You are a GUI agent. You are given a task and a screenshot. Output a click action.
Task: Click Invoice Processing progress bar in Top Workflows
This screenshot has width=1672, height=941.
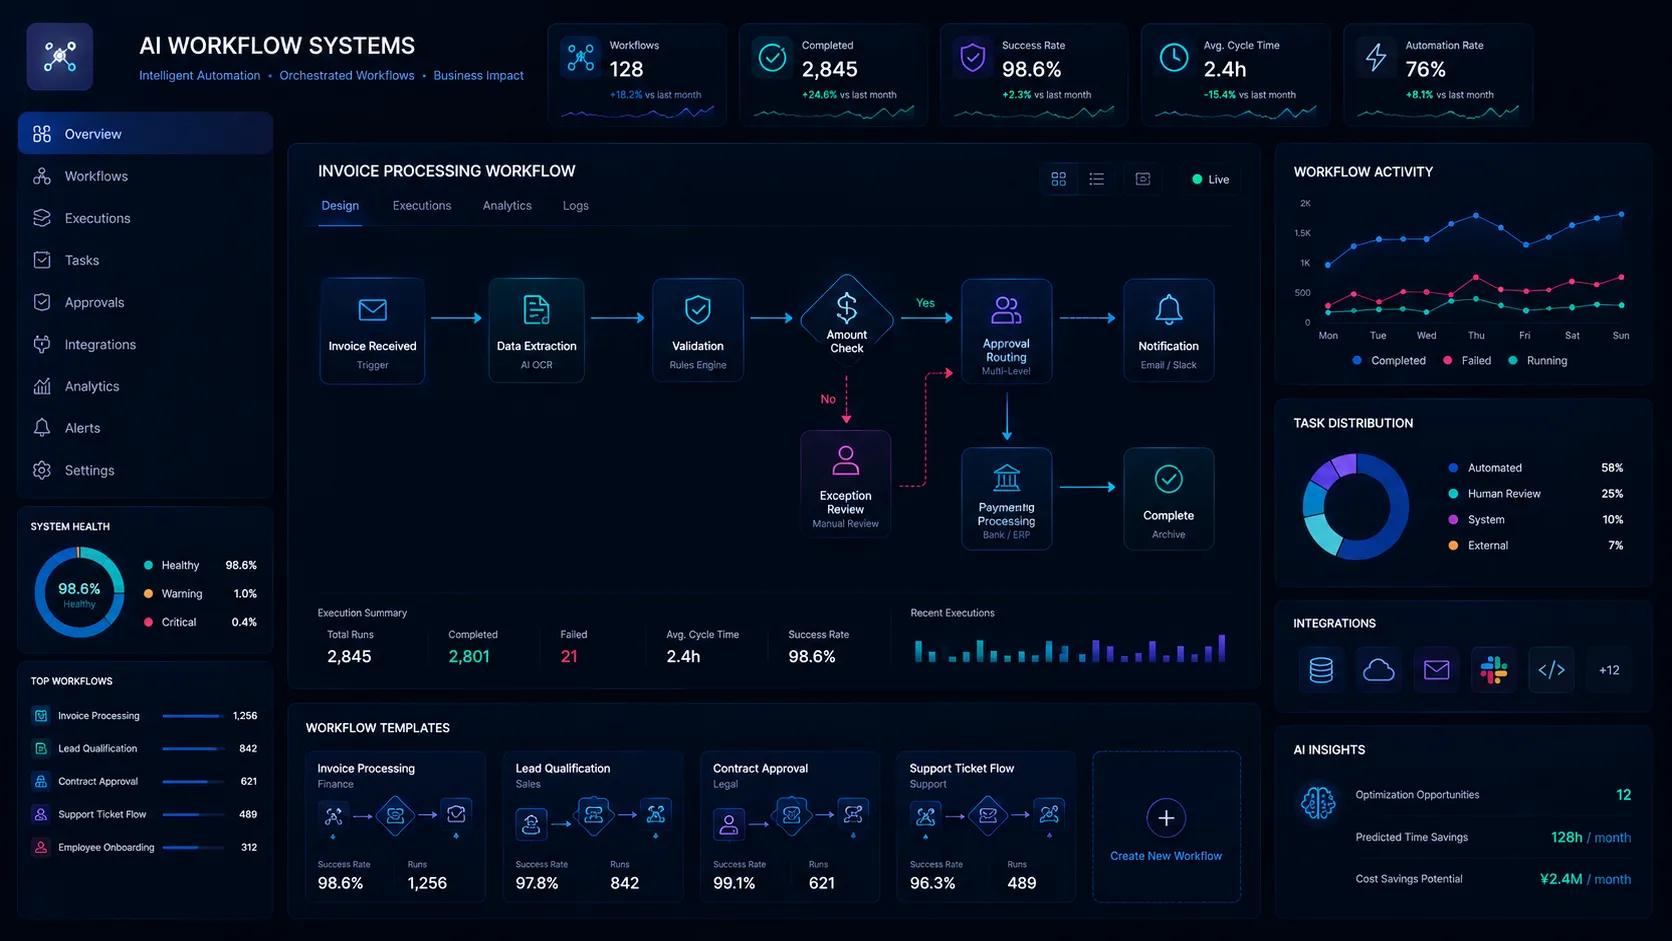tap(192, 716)
